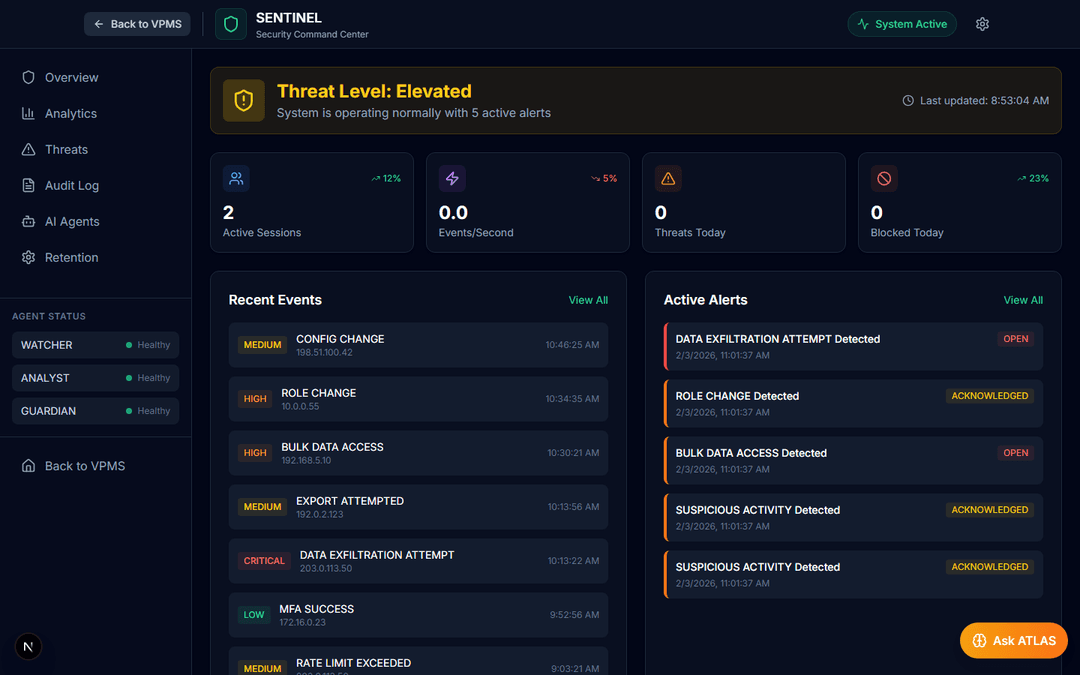This screenshot has width=1080, height=675.
Task: Click the shield icon in the Threat Level banner
Action: click(243, 100)
